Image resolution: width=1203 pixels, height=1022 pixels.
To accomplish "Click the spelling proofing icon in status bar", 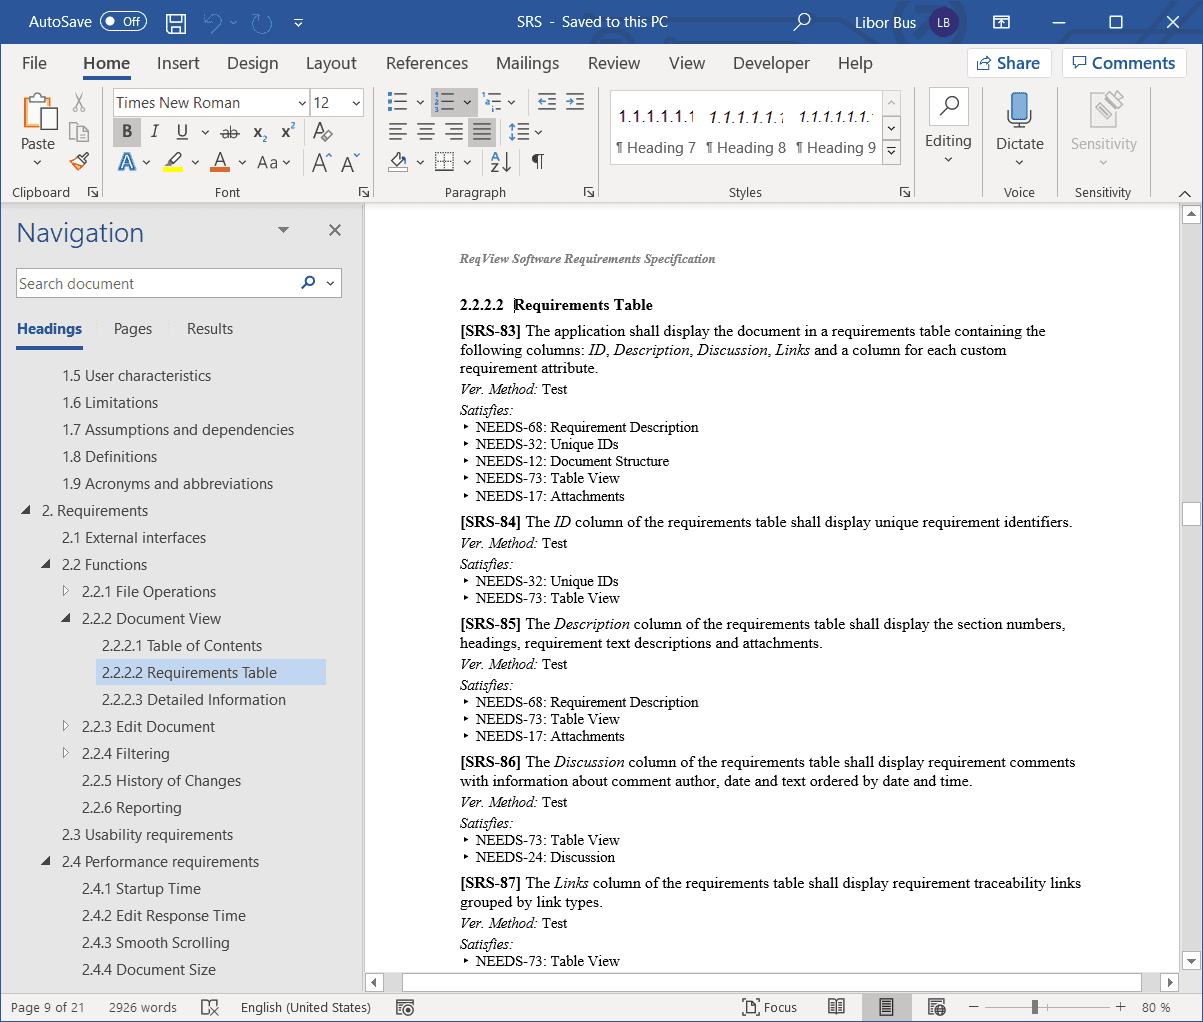I will click(210, 1007).
